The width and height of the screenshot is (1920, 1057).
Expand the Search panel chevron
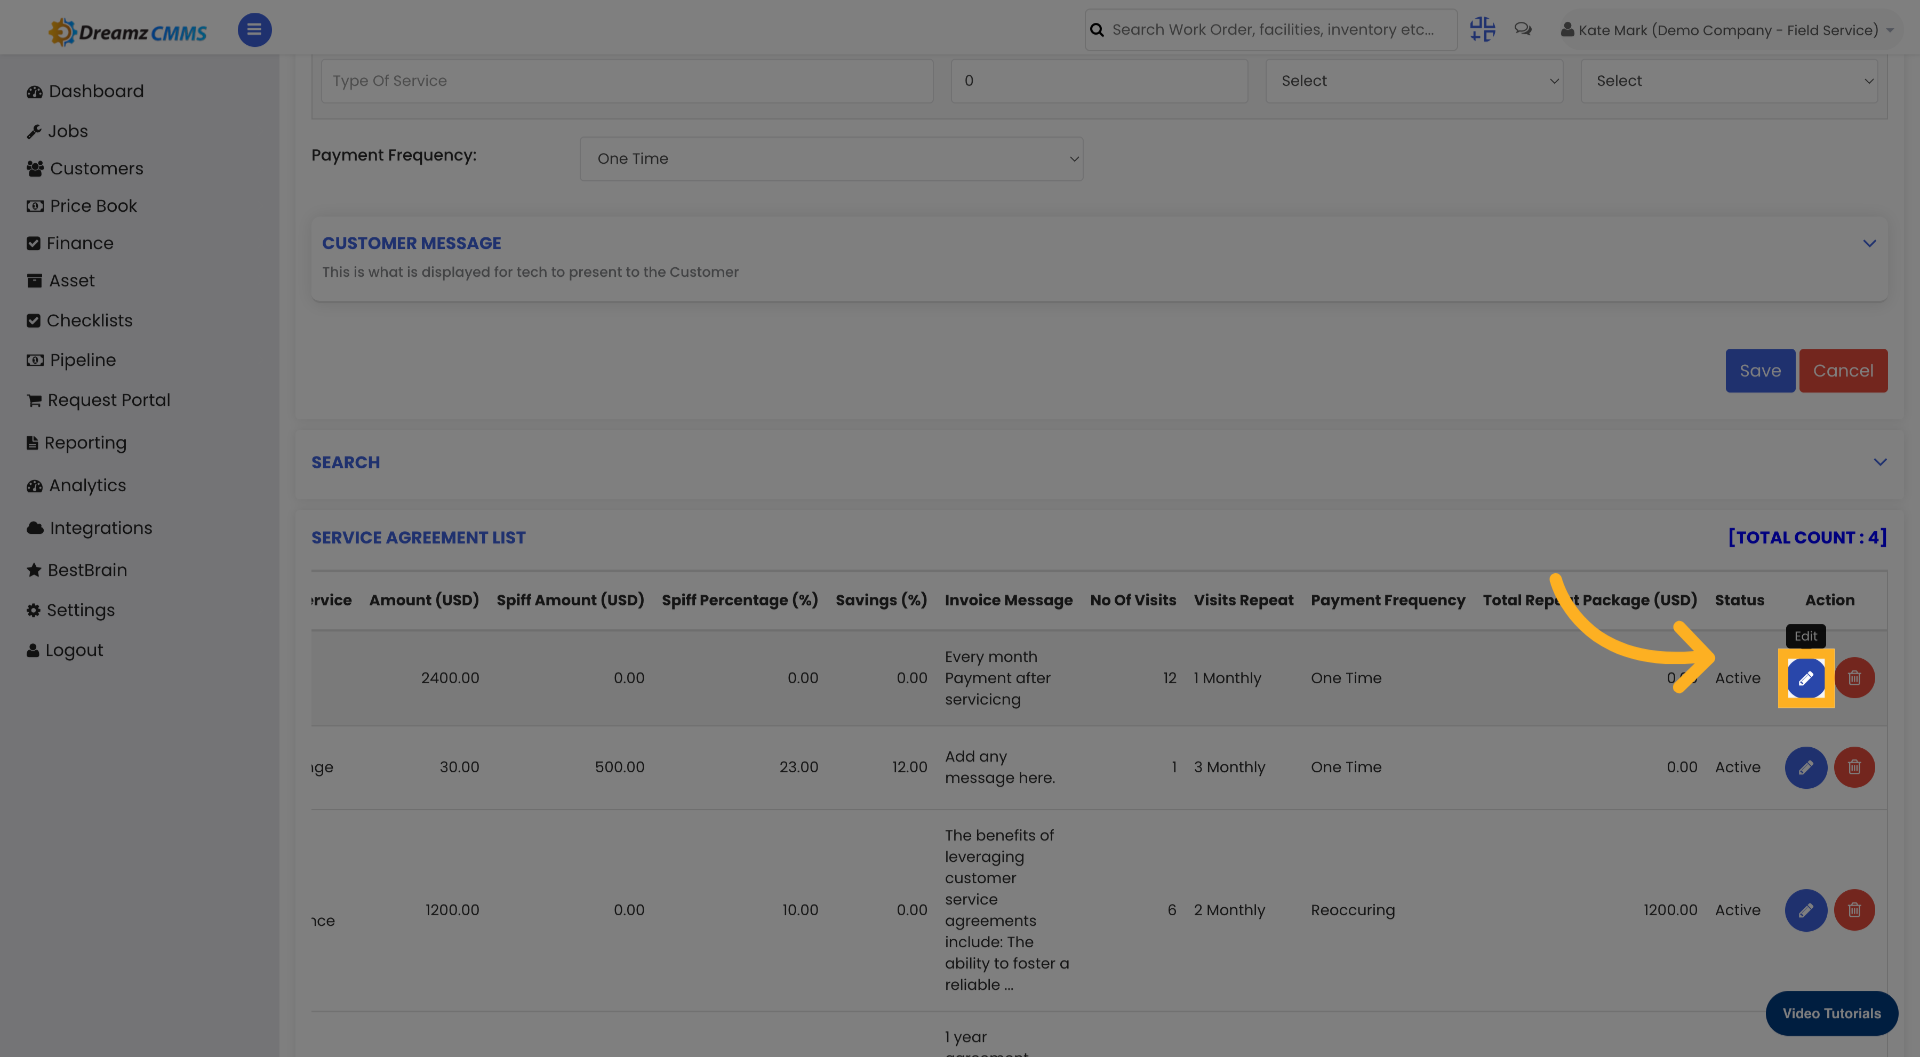pos(1880,462)
